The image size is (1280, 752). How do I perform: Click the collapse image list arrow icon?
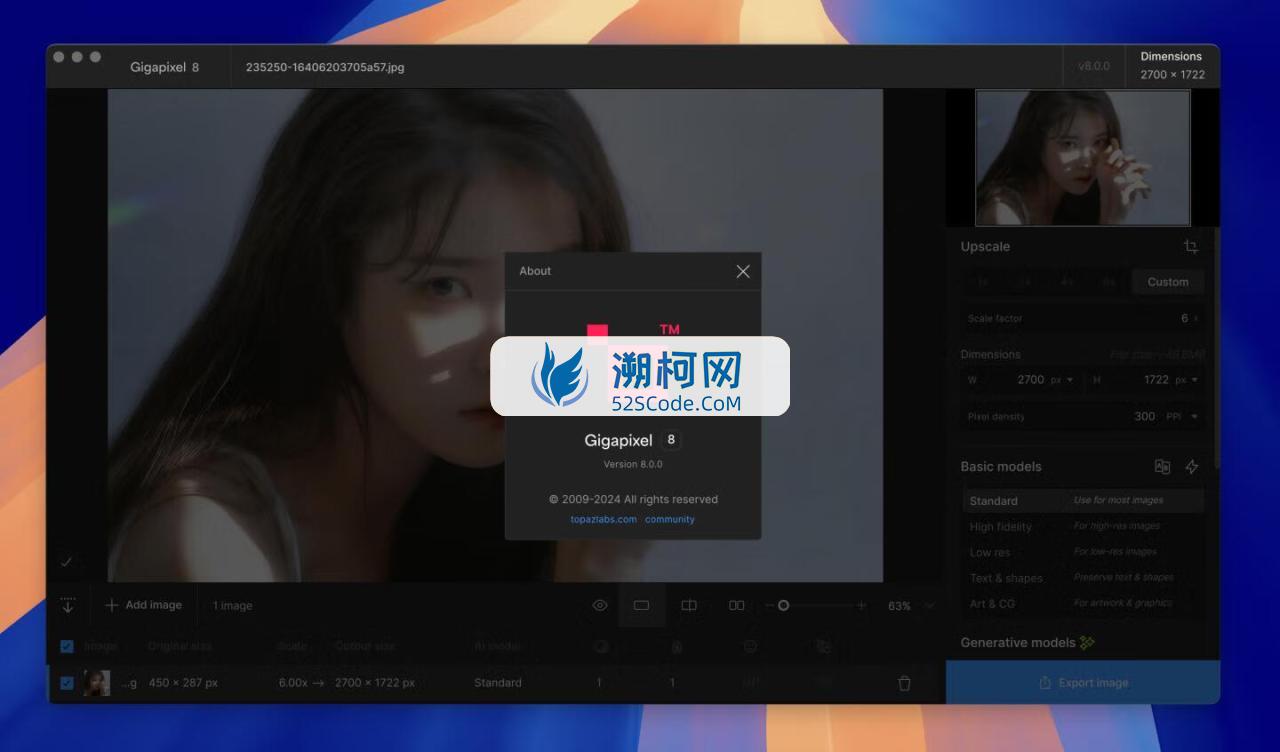68,605
